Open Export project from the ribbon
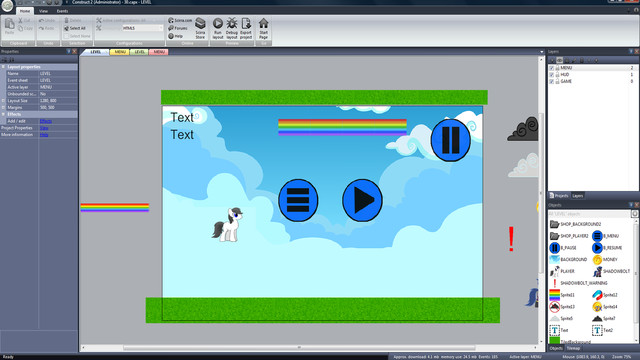This screenshot has height=360, width=640. coord(246,29)
